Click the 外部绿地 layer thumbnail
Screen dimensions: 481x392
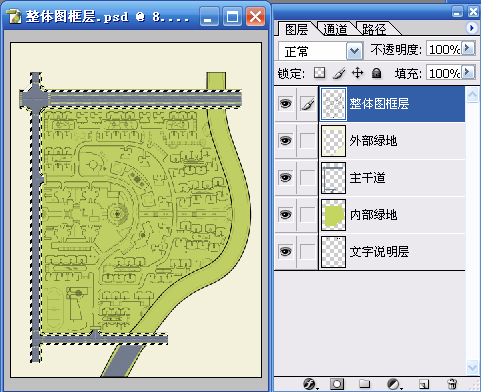[x=333, y=141]
